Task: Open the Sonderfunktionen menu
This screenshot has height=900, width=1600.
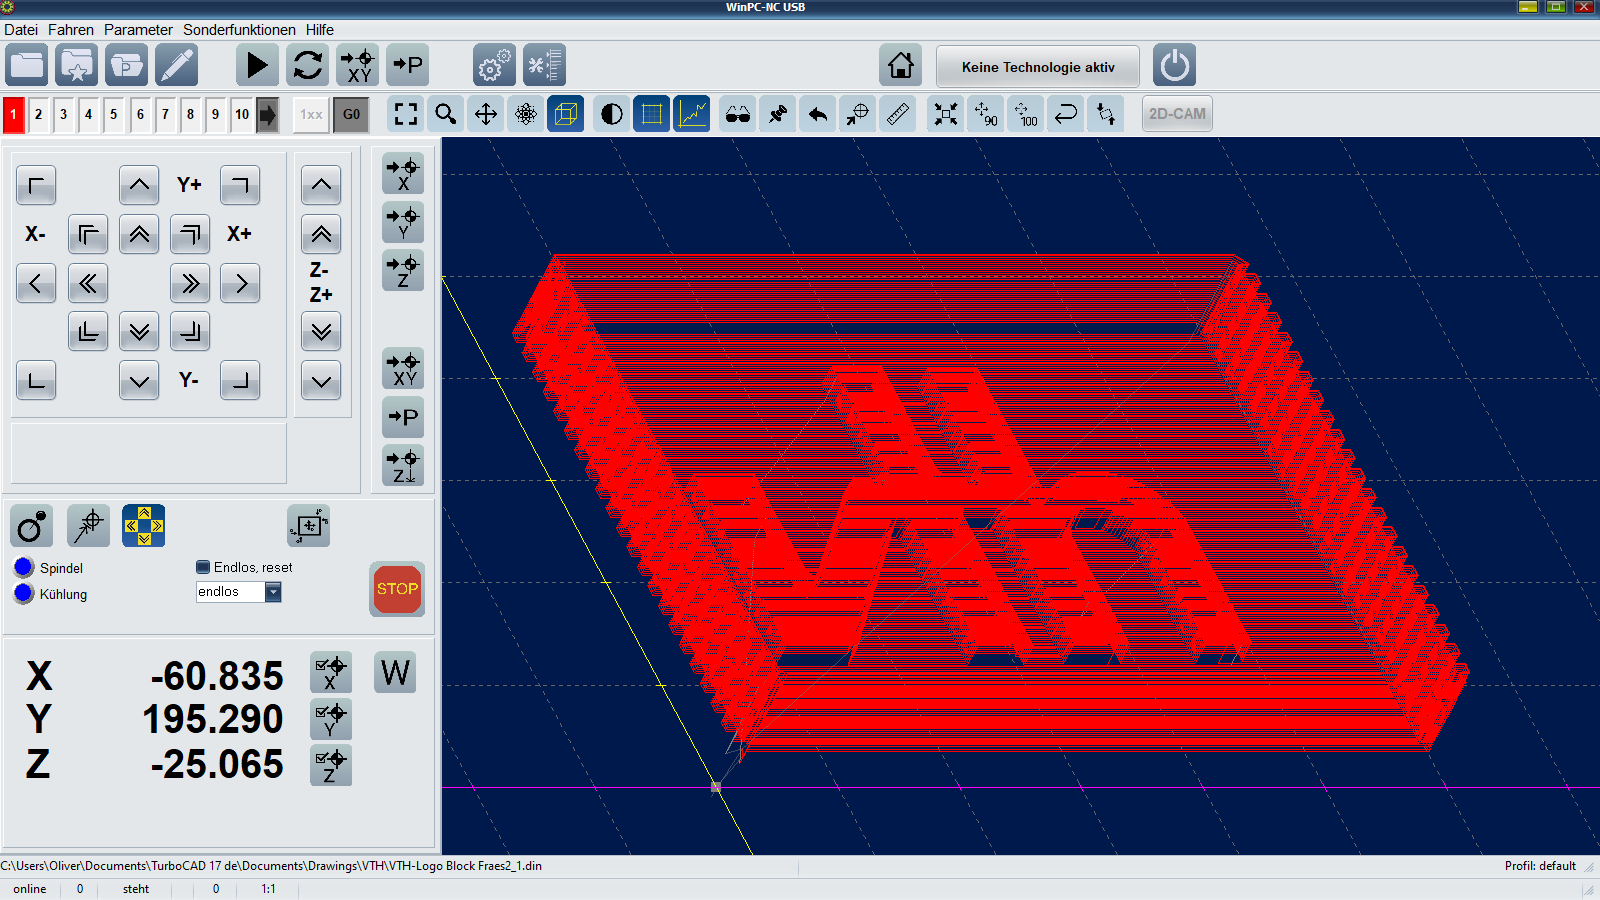Action: [239, 30]
